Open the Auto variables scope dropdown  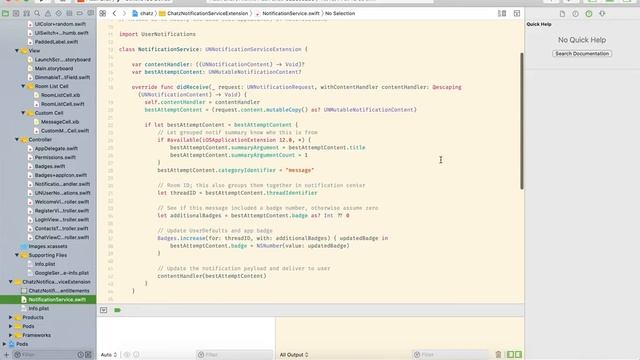(x=109, y=355)
